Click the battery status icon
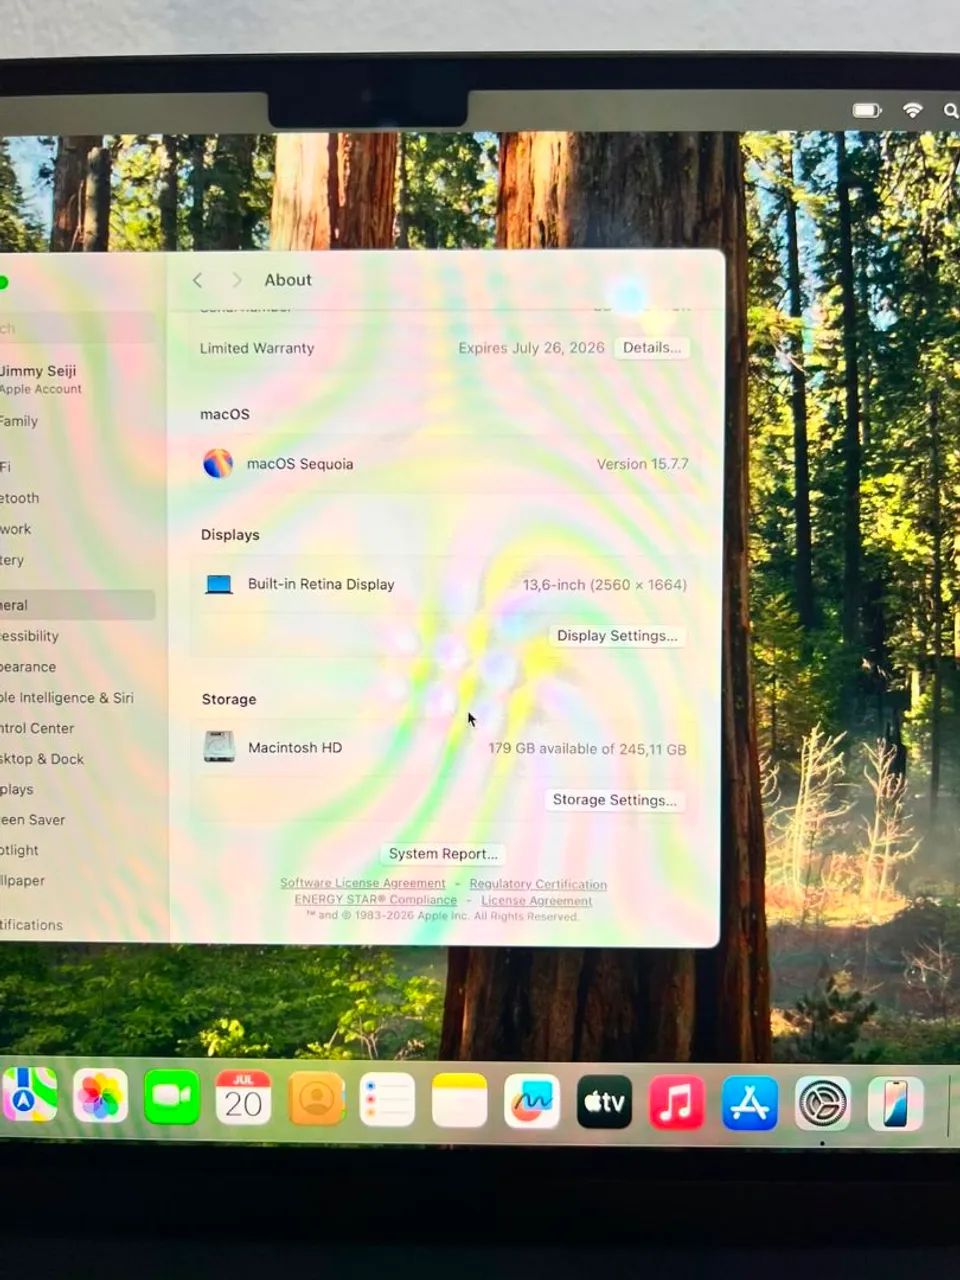The image size is (960, 1280). tap(867, 110)
